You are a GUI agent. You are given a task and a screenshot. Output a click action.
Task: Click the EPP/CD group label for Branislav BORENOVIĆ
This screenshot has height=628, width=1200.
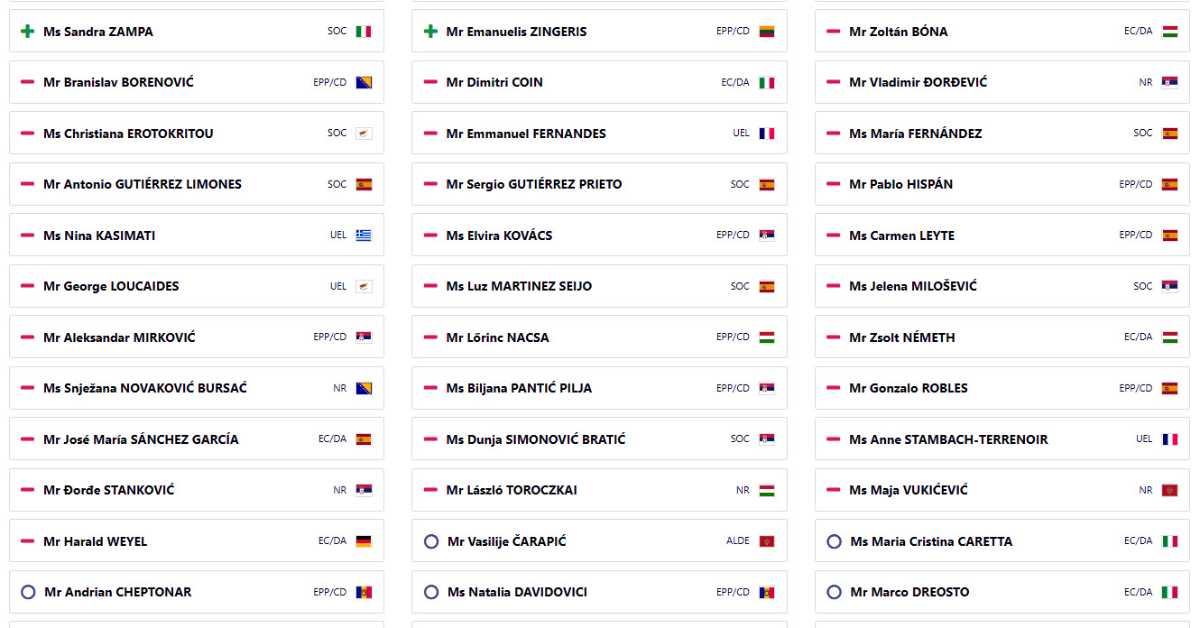329,83
